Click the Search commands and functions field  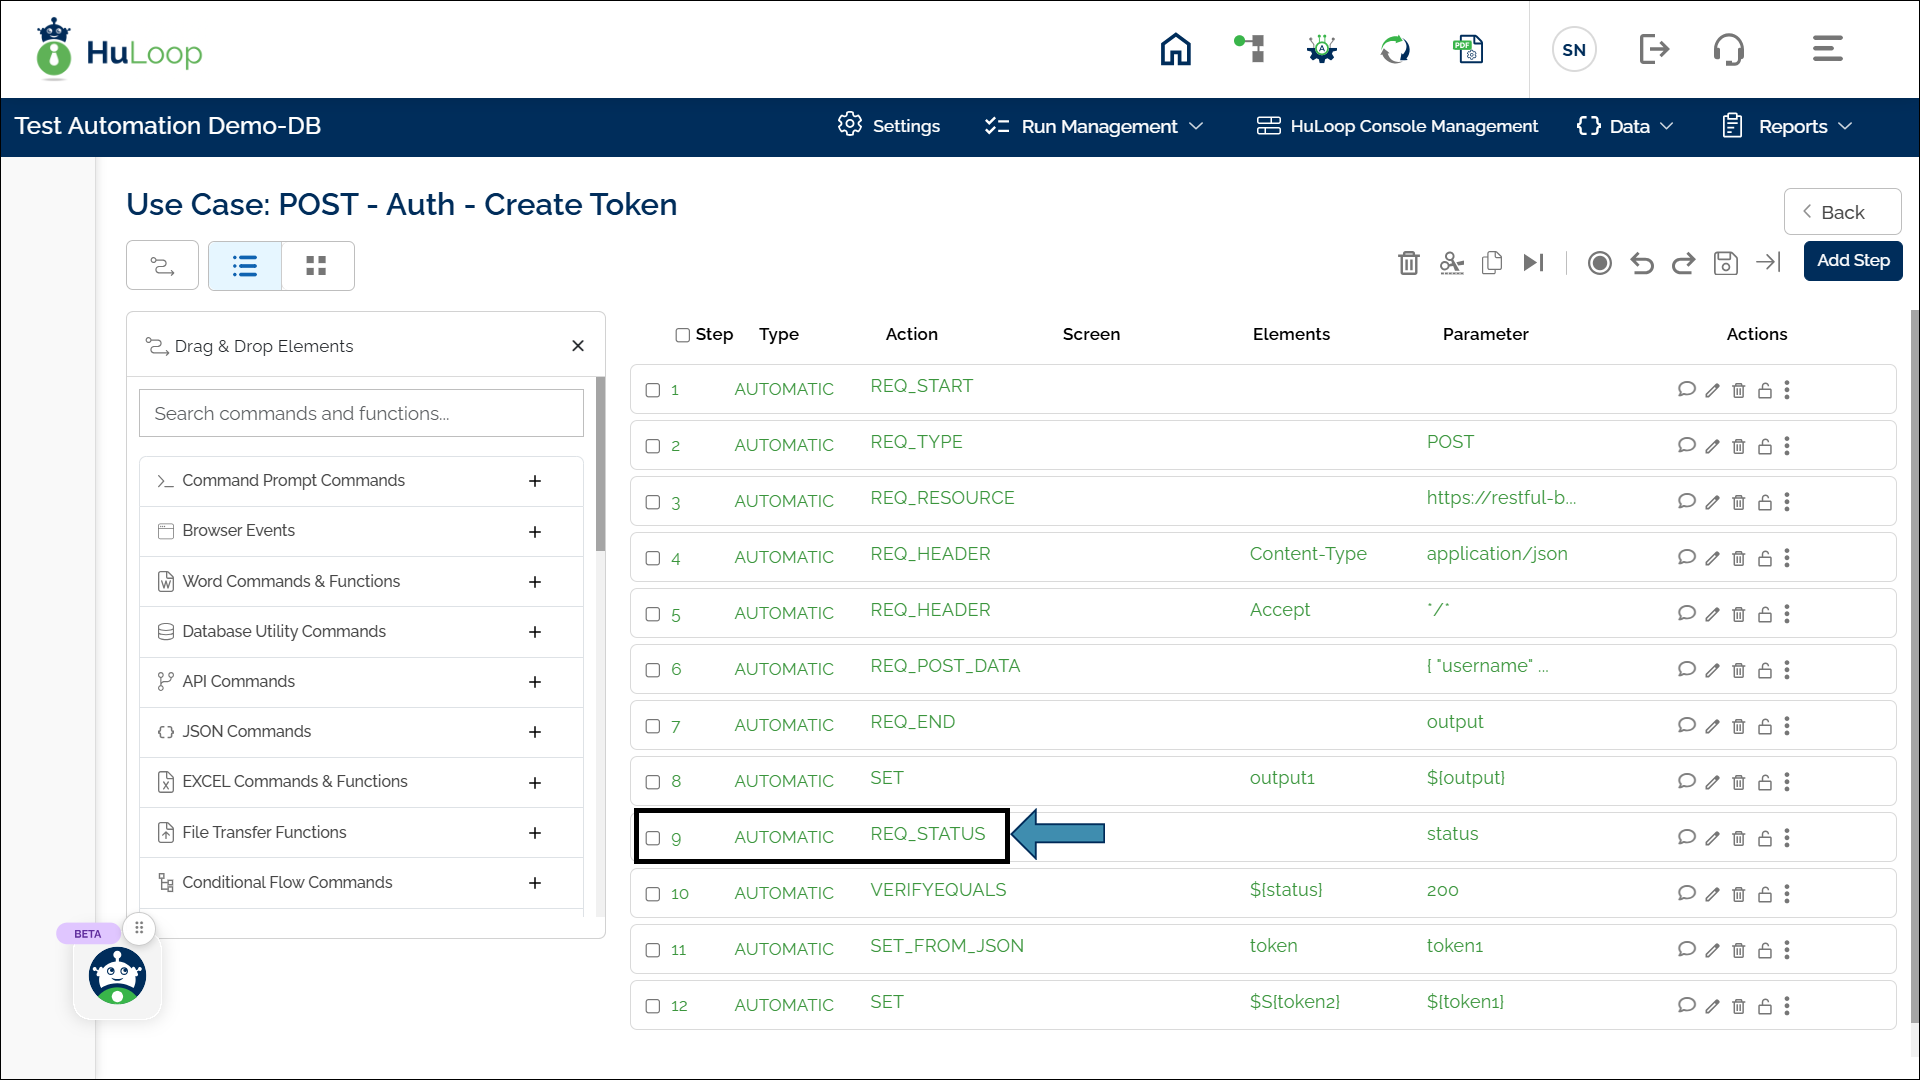[x=361, y=413]
